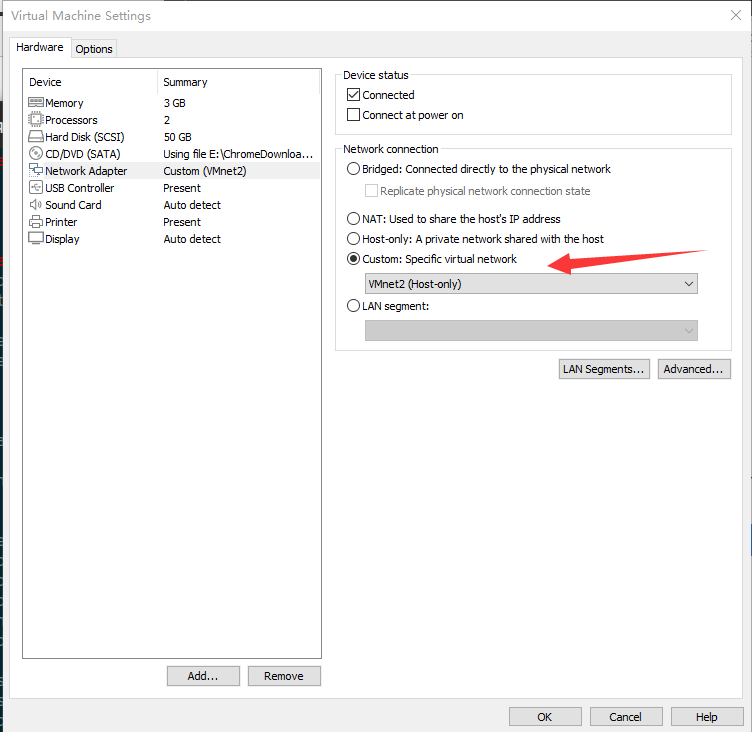The image size is (752, 732).
Task: Select the Network Adapter label
Action: 86,171
